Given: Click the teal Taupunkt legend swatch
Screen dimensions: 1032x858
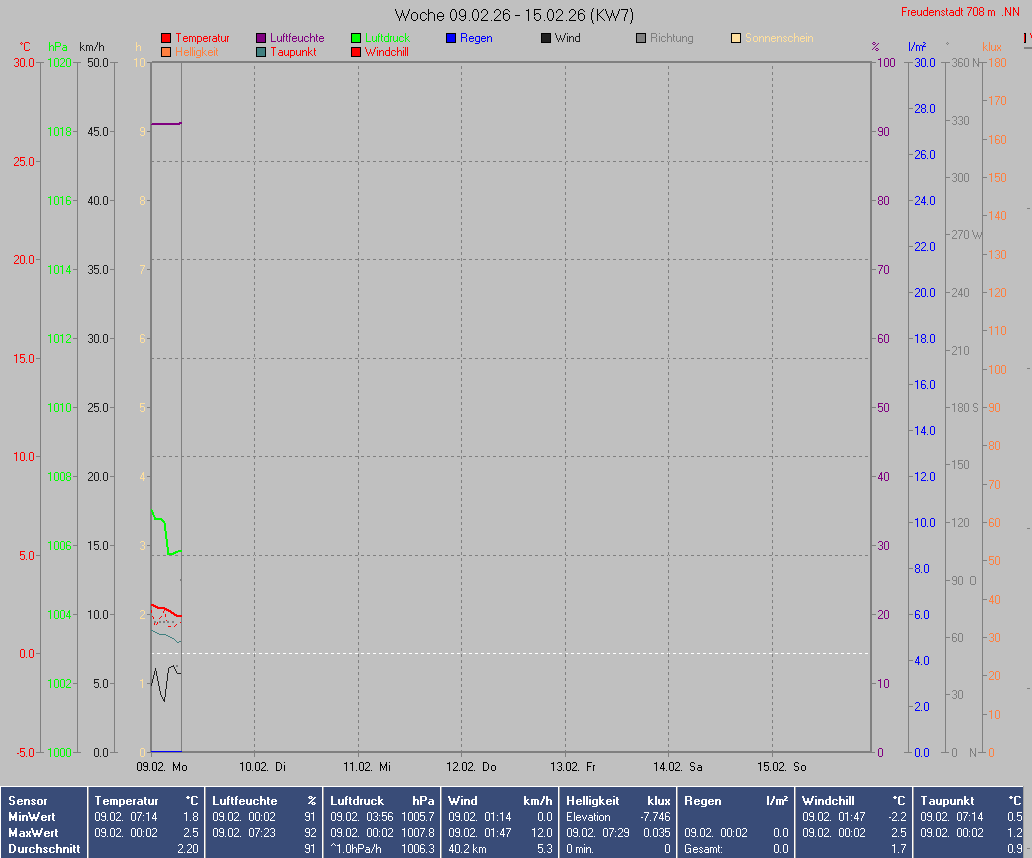Looking at the screenshot, I should click(x=261, y=52).
